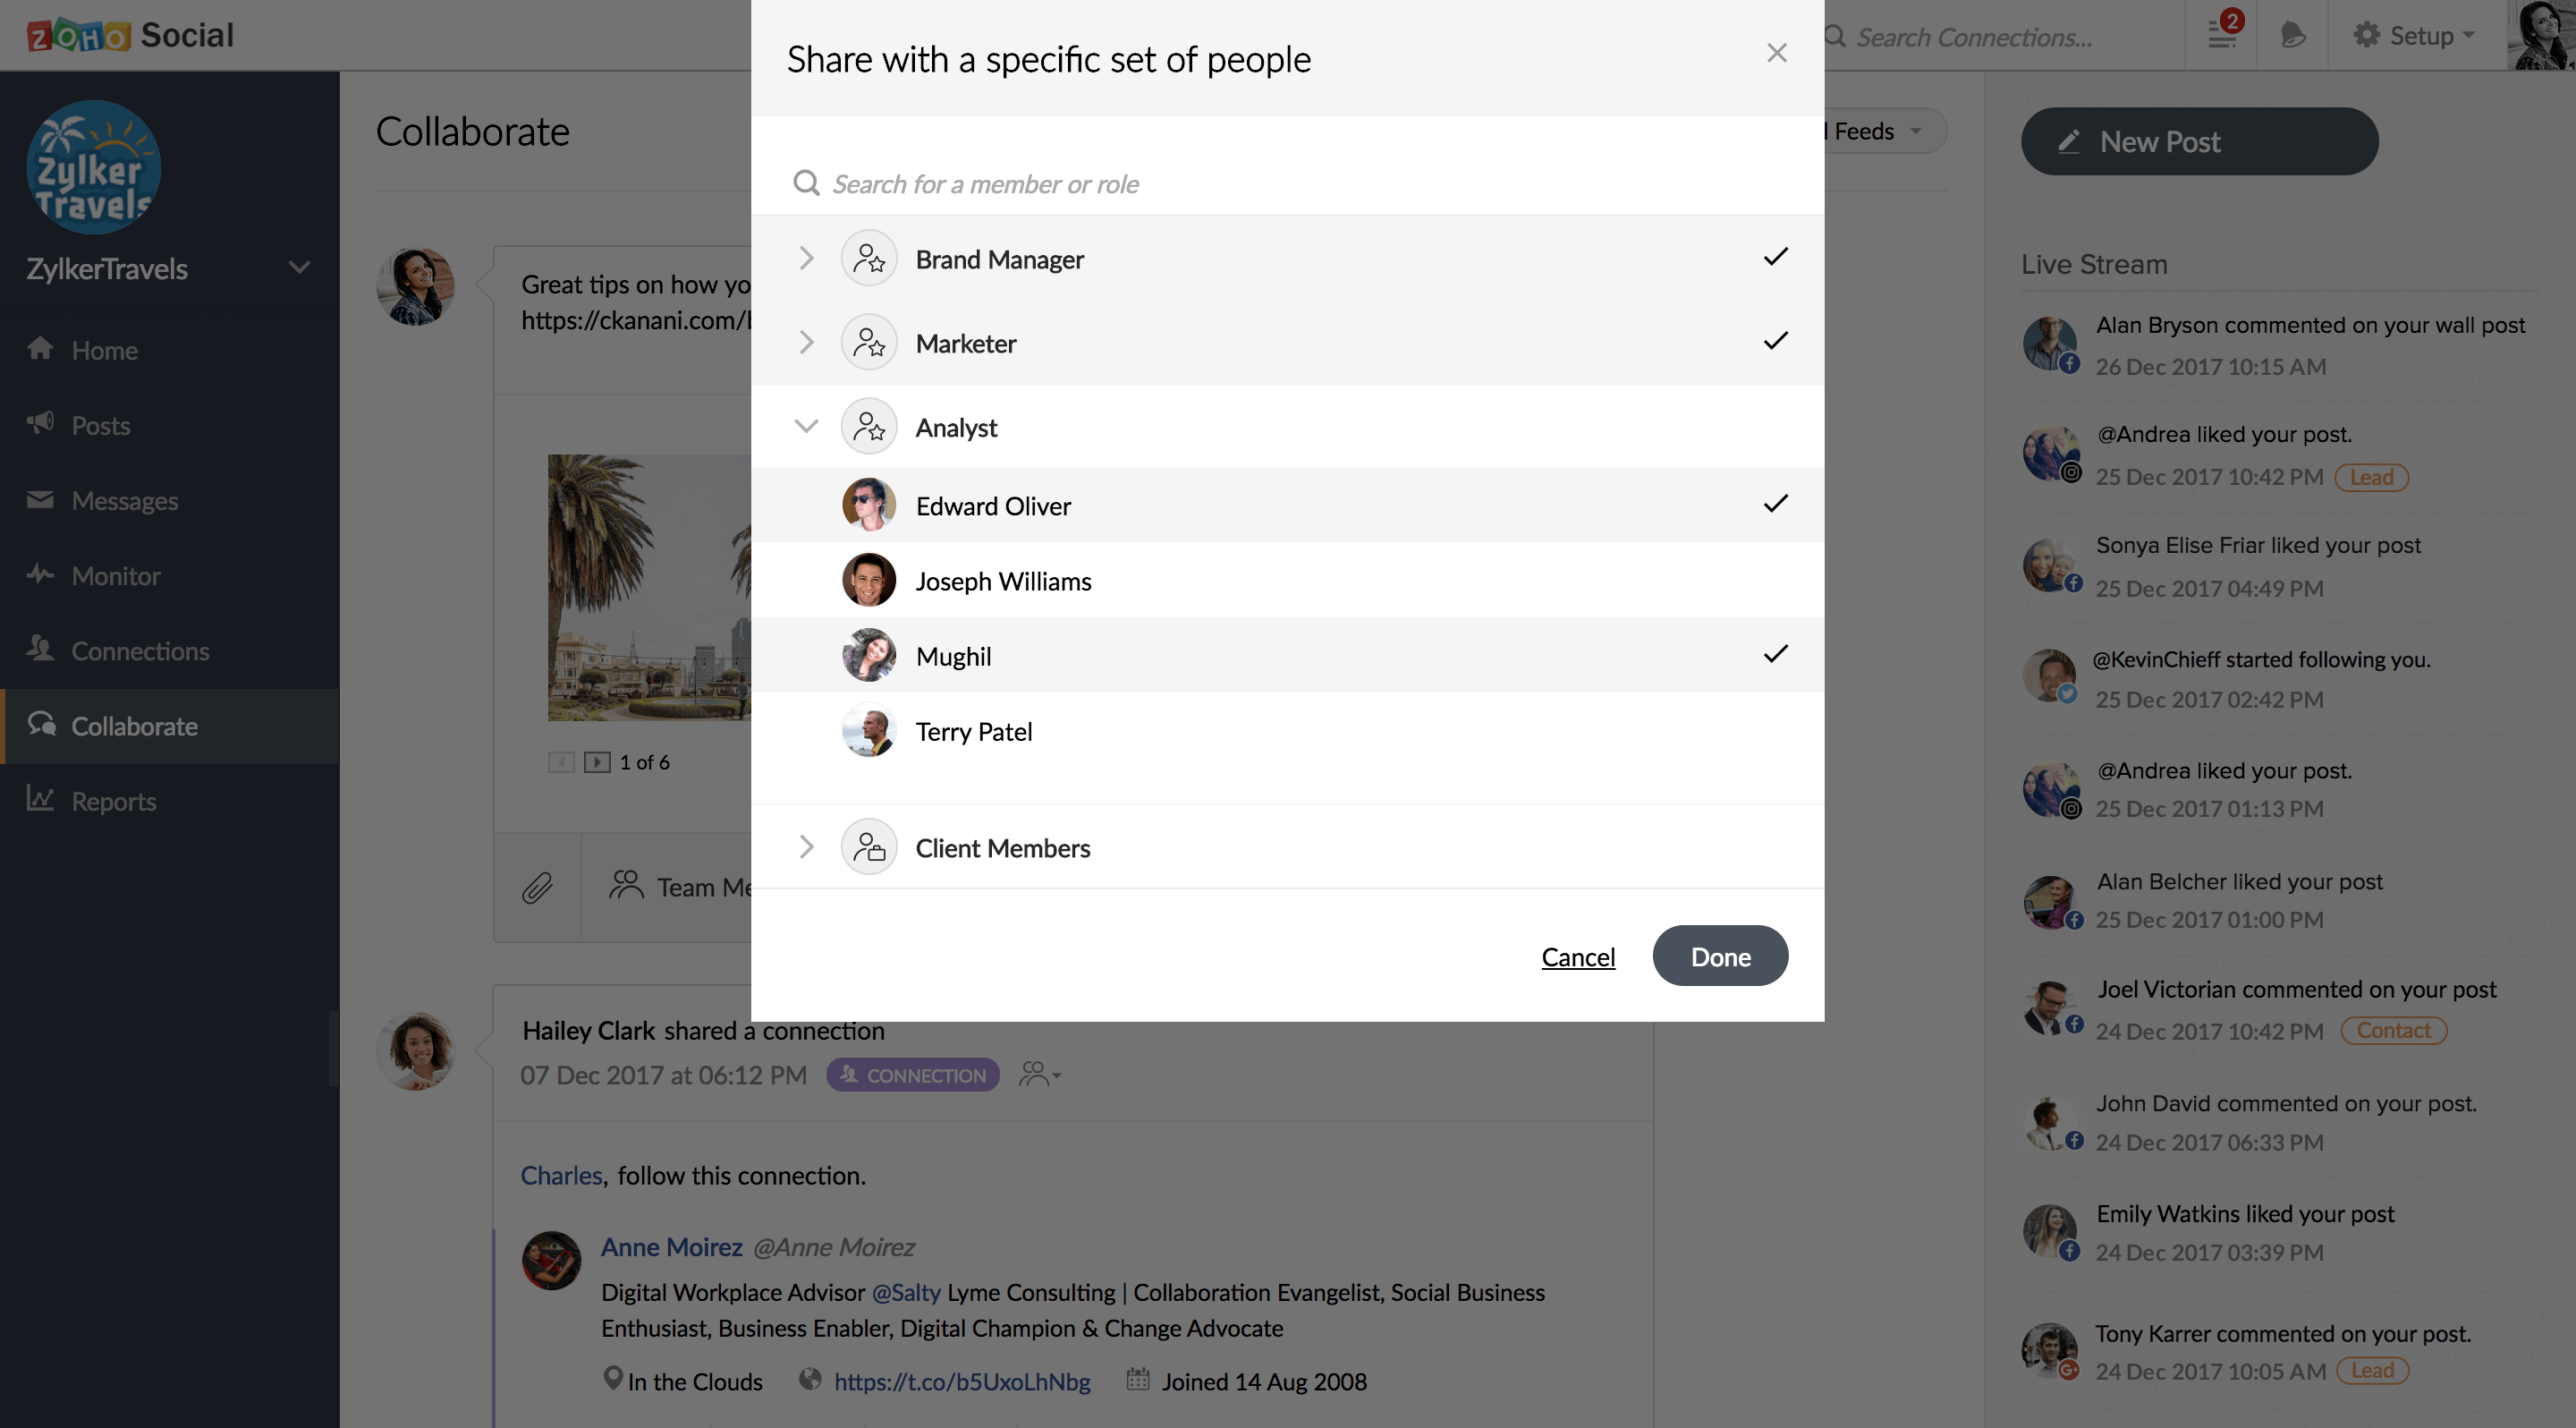Open the Setup gear menu

click(2413, 35)
